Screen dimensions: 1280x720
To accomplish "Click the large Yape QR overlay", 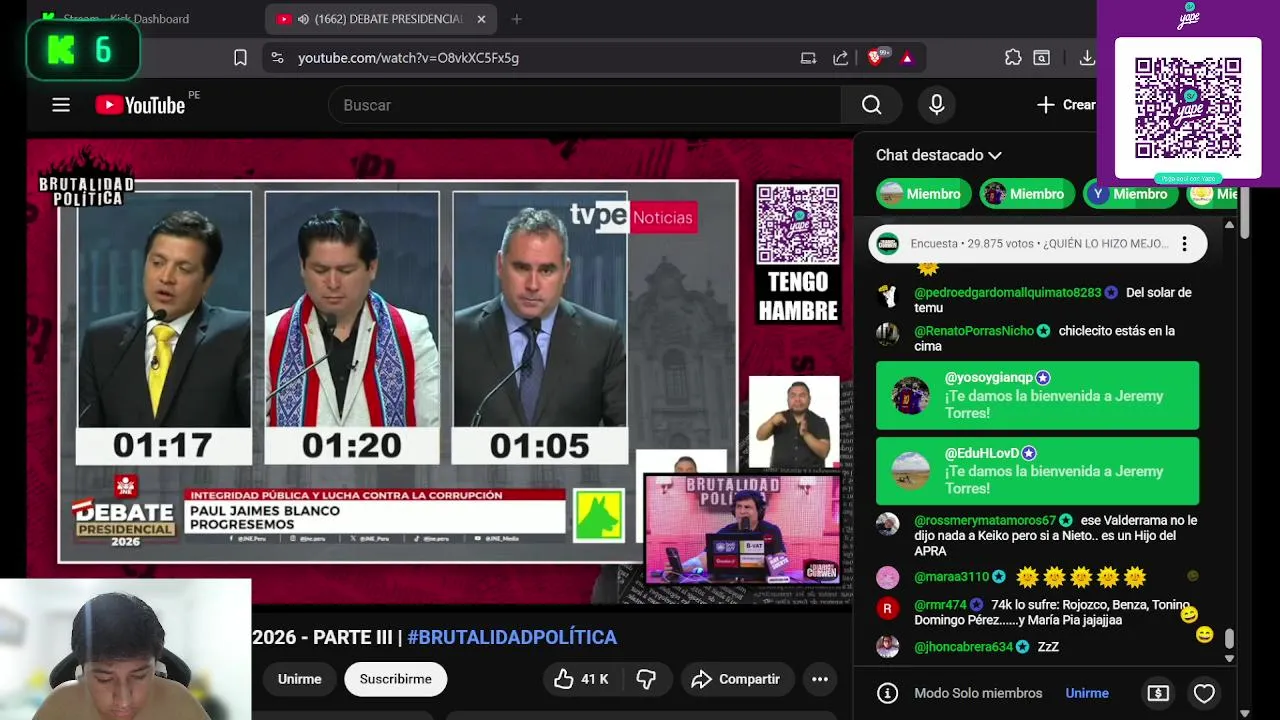I will (1188, 108).
